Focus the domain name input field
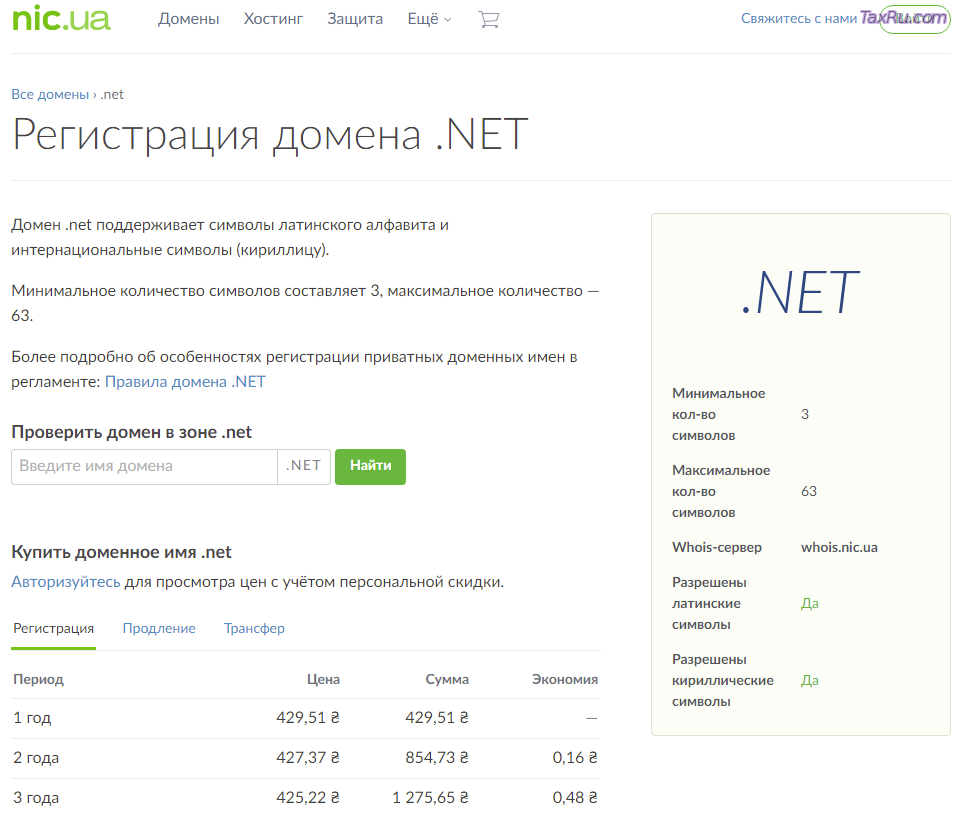 pos(144,466)
